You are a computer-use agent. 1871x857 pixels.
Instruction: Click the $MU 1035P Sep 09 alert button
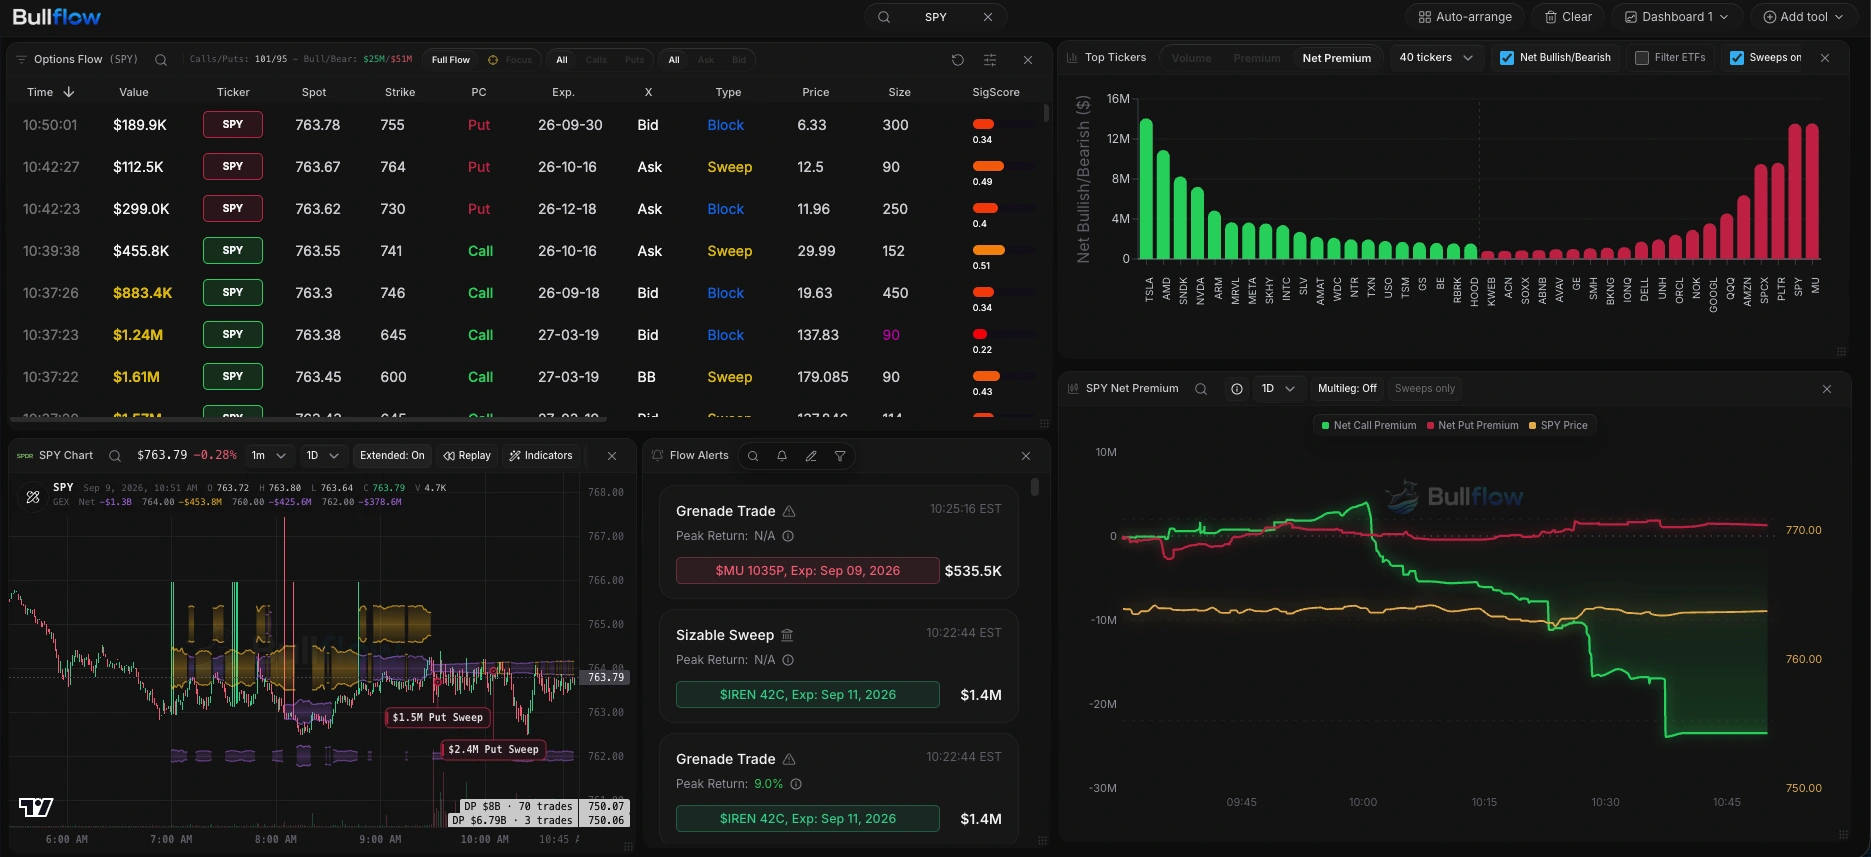pyautogui.click(x=808, y=571)
